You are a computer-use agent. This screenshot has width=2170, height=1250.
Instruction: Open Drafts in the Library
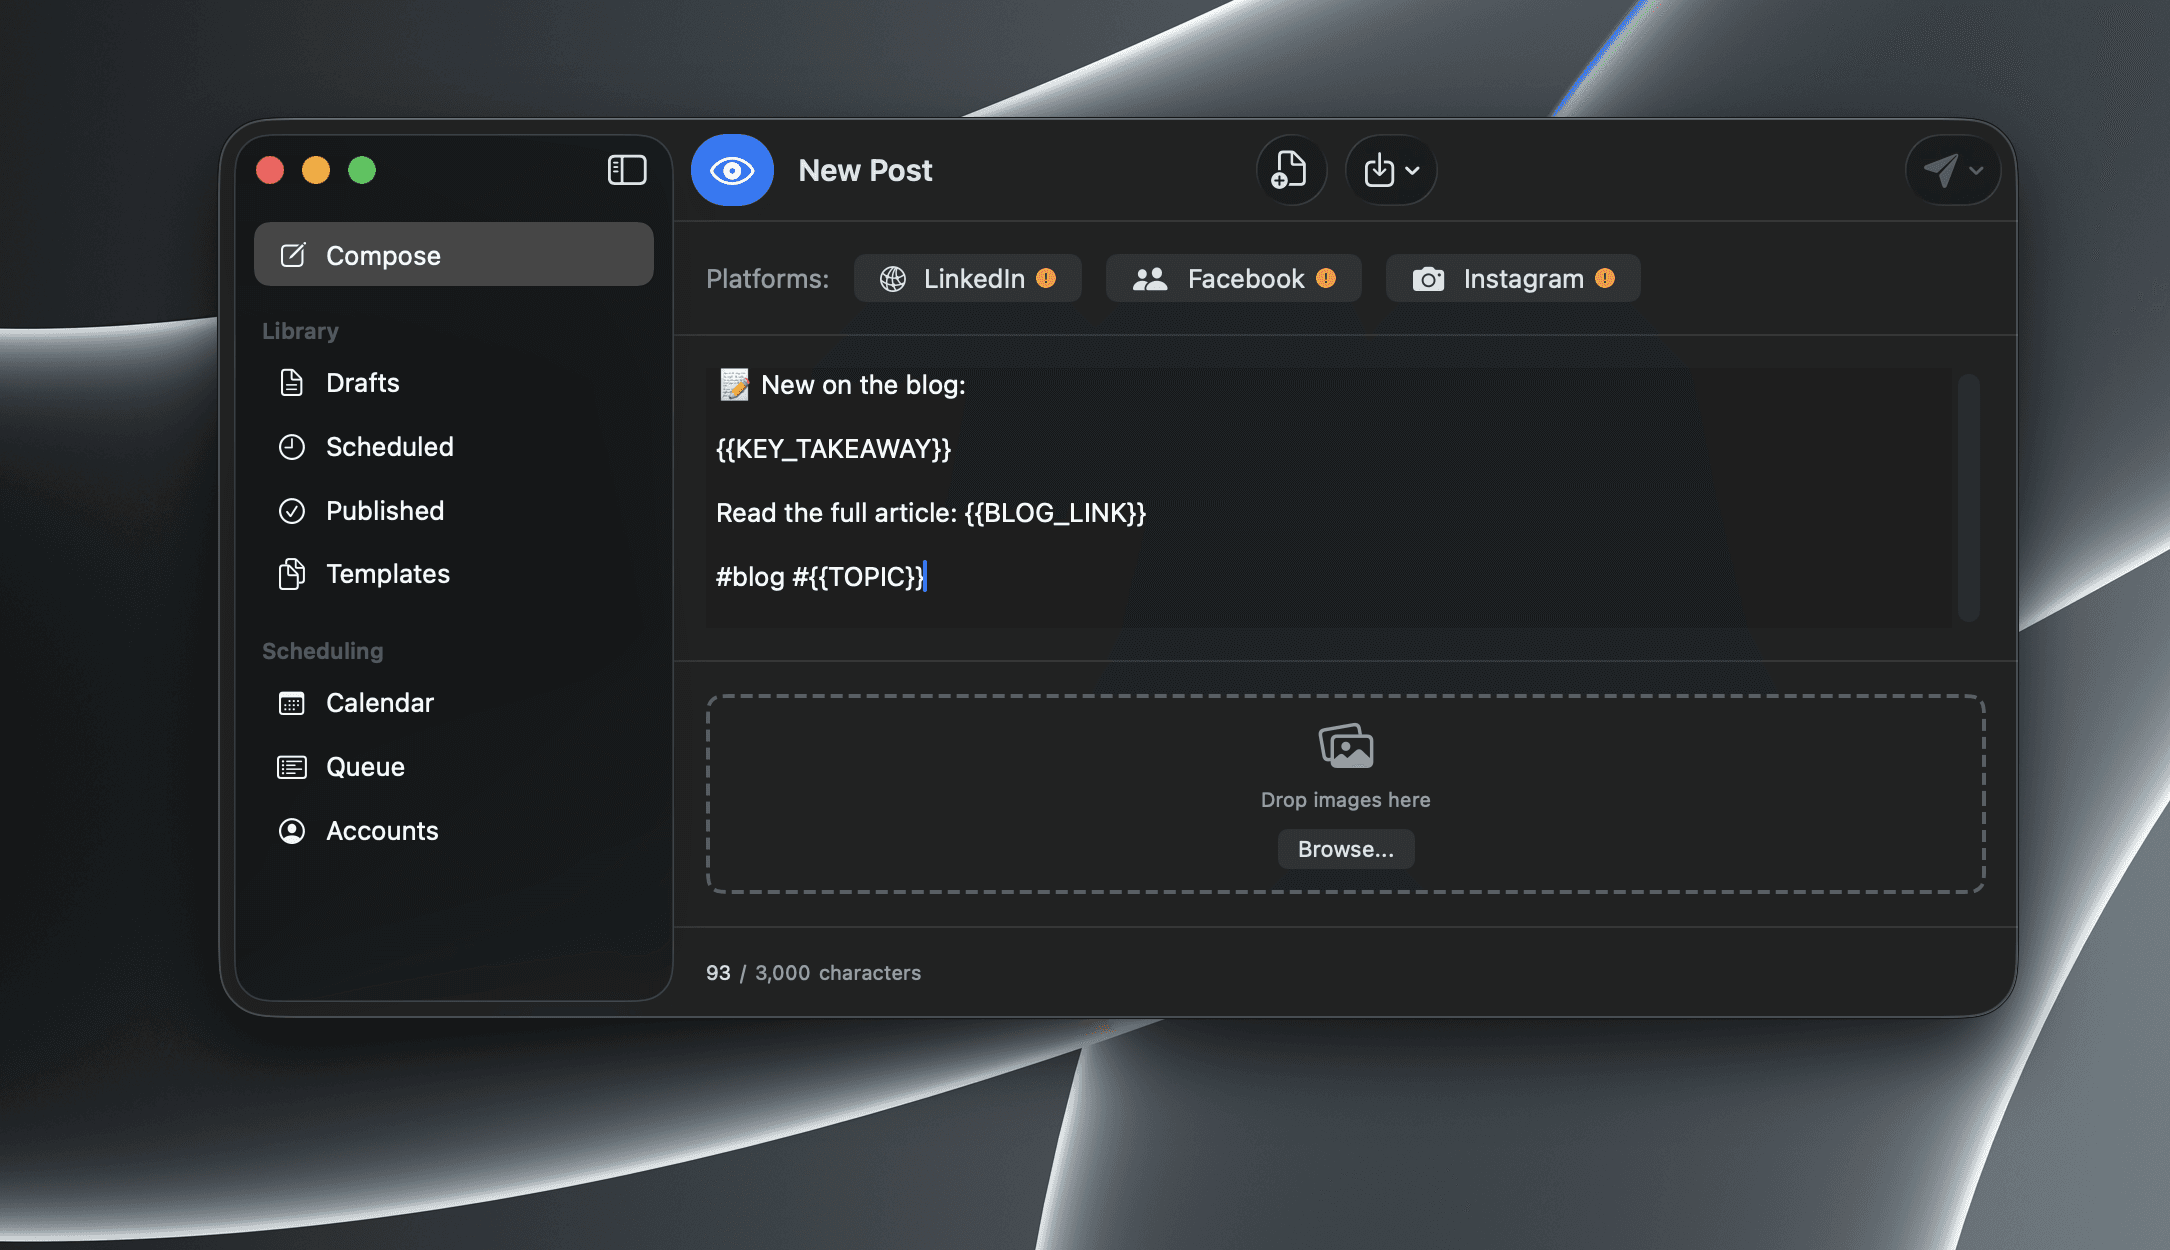tap(362, 383)
